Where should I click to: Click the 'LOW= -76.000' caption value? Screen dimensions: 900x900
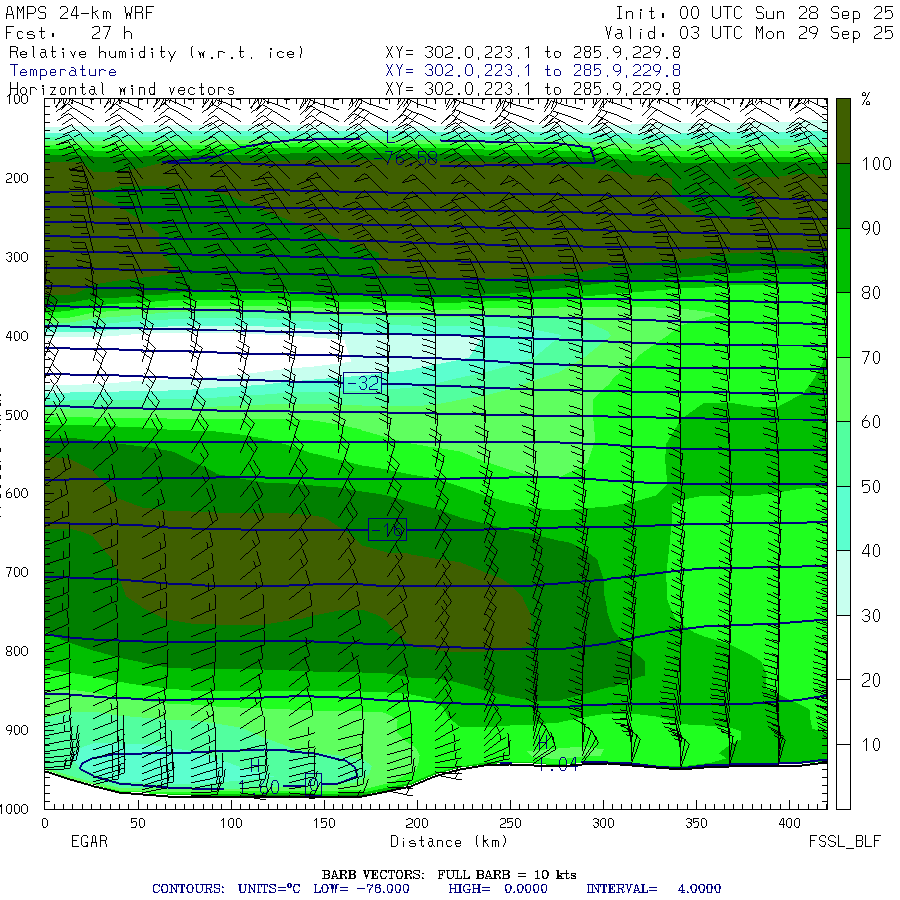[361, 889]
